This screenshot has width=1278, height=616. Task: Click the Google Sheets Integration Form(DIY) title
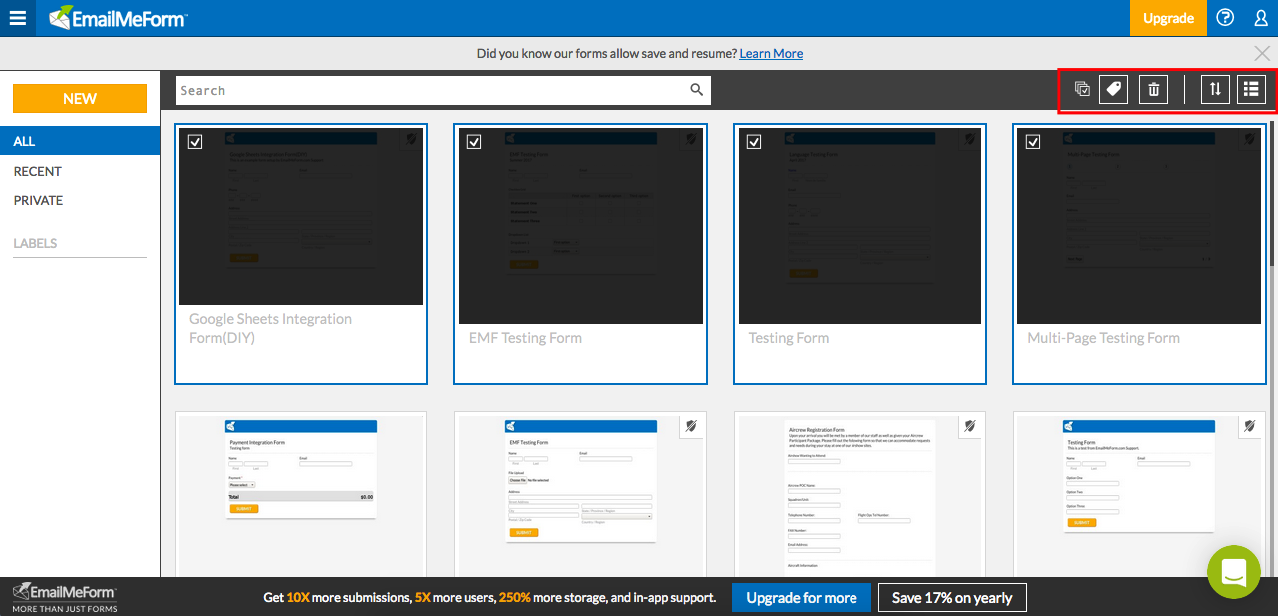tap(271, 328)
